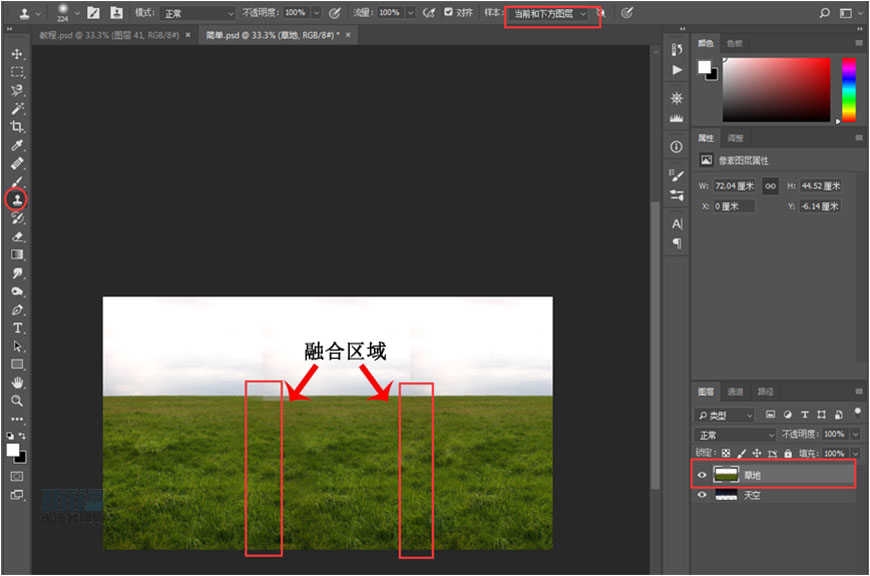
Task: Select the Pen tool
Action: click(x=17, y=310)
